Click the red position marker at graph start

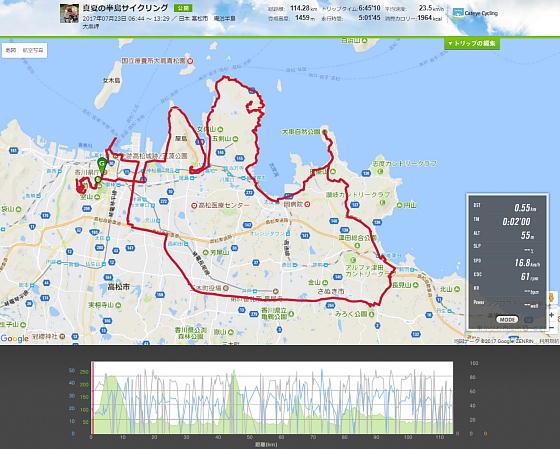coord(92,398)
